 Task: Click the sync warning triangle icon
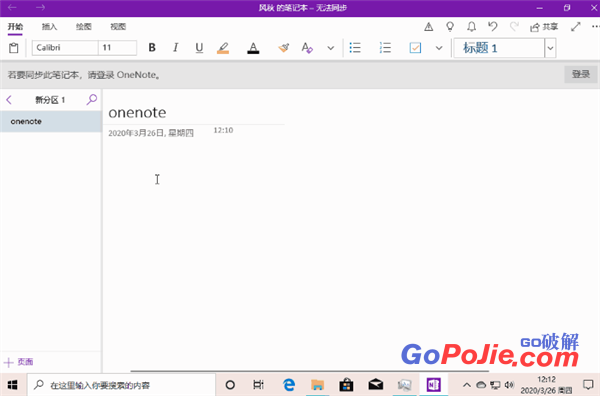pos(429,27)
